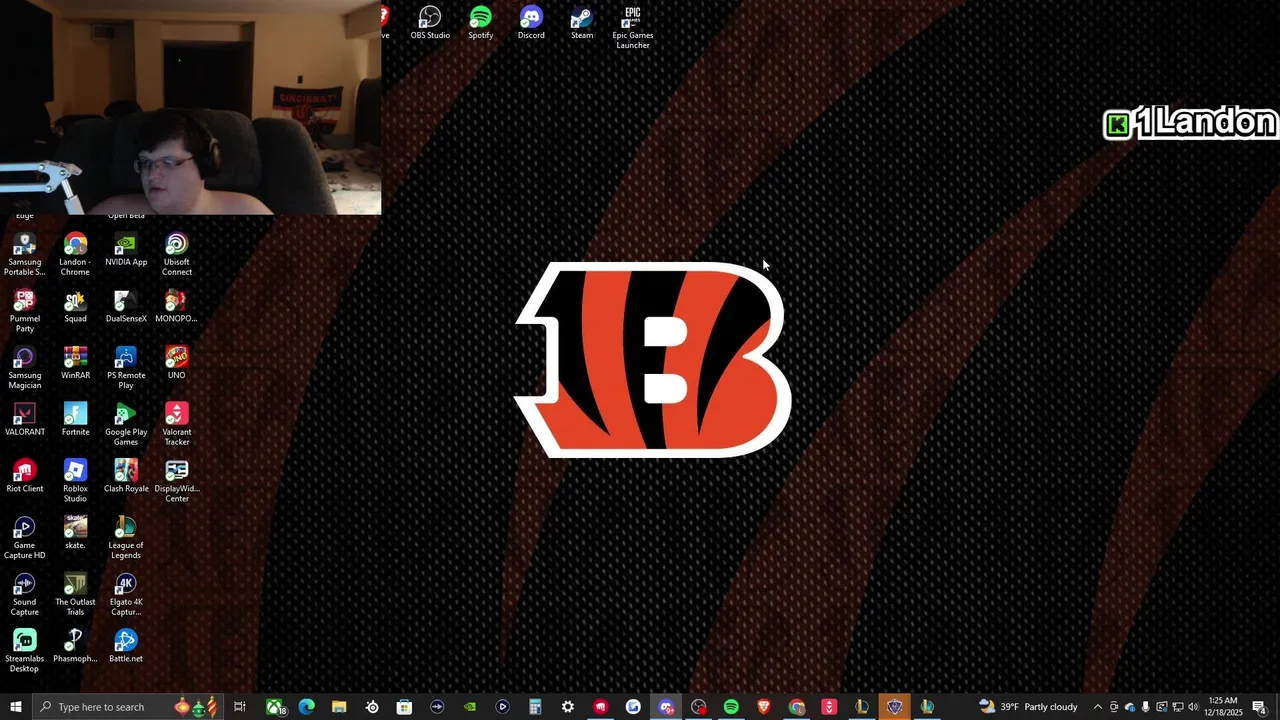Select Battle.net desktop icon
The image size is (1280, 720).
pos(126,647)
